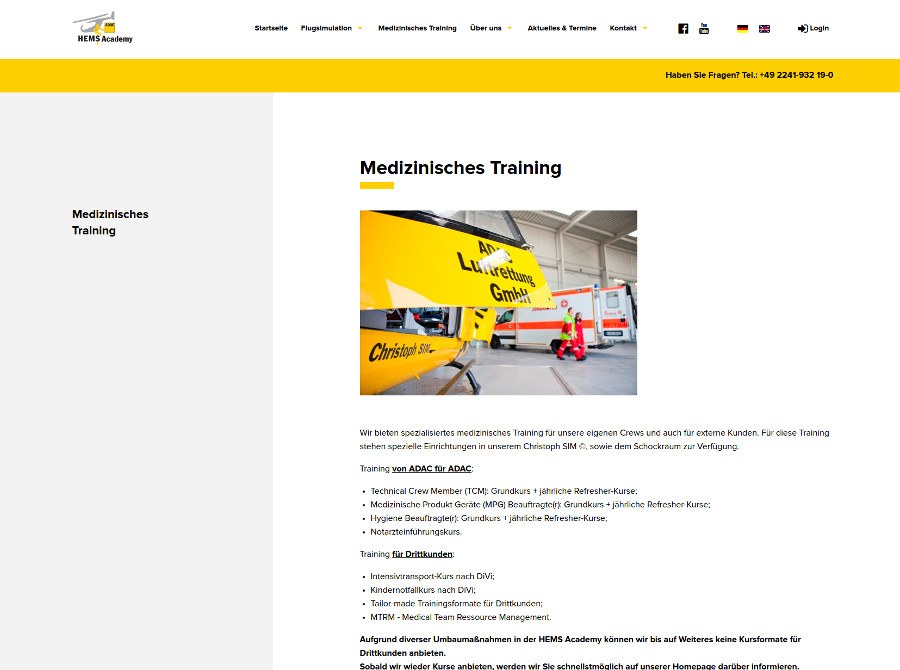Click the 'Wir bieten spezialisiertes' intro paragraph
This screenshot has width=900, height=670.
[594, 439]
